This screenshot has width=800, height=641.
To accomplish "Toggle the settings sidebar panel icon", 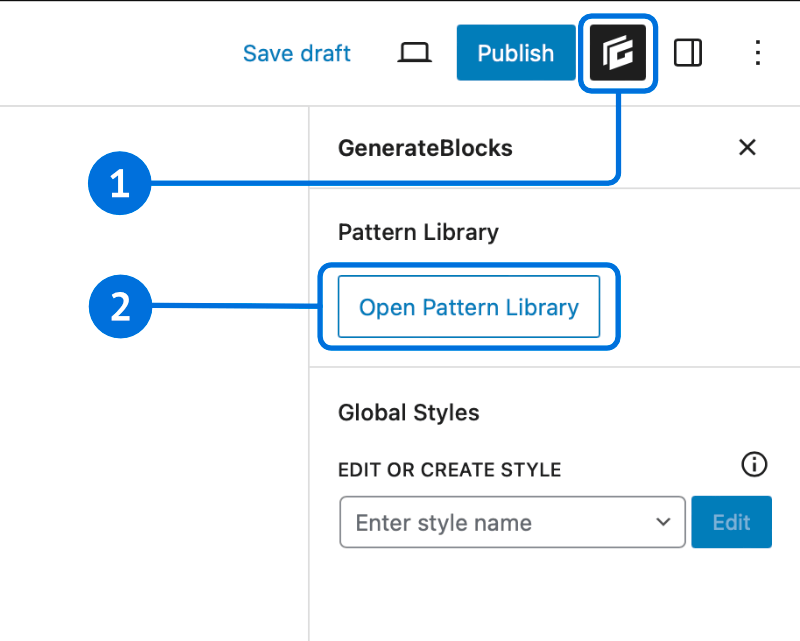I will tap(688, 53).
